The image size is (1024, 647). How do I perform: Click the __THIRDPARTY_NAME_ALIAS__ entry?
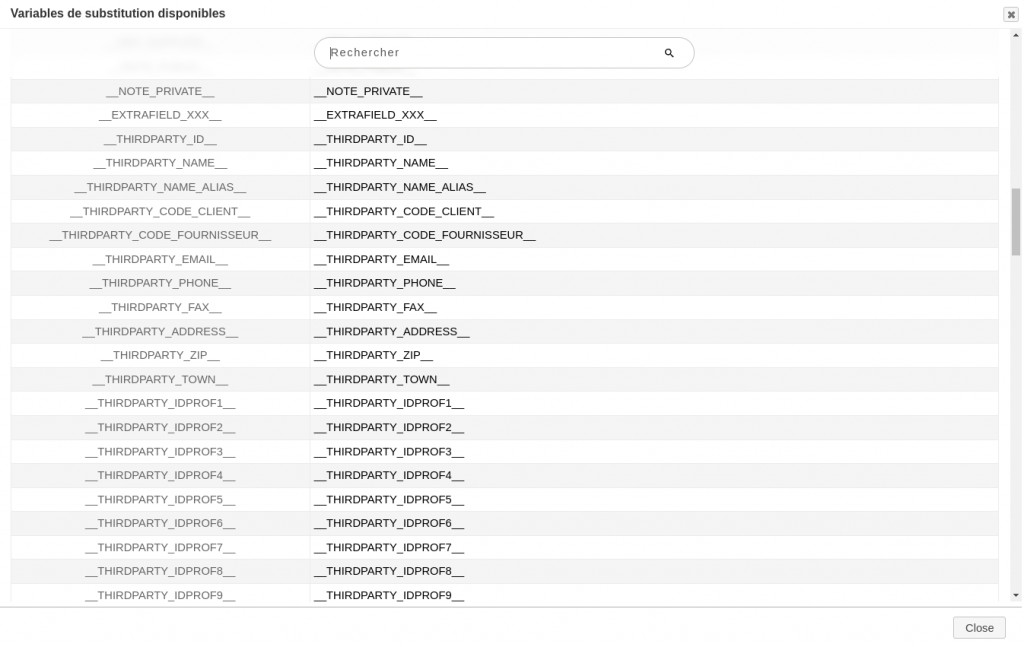click(x=160, y=188)
